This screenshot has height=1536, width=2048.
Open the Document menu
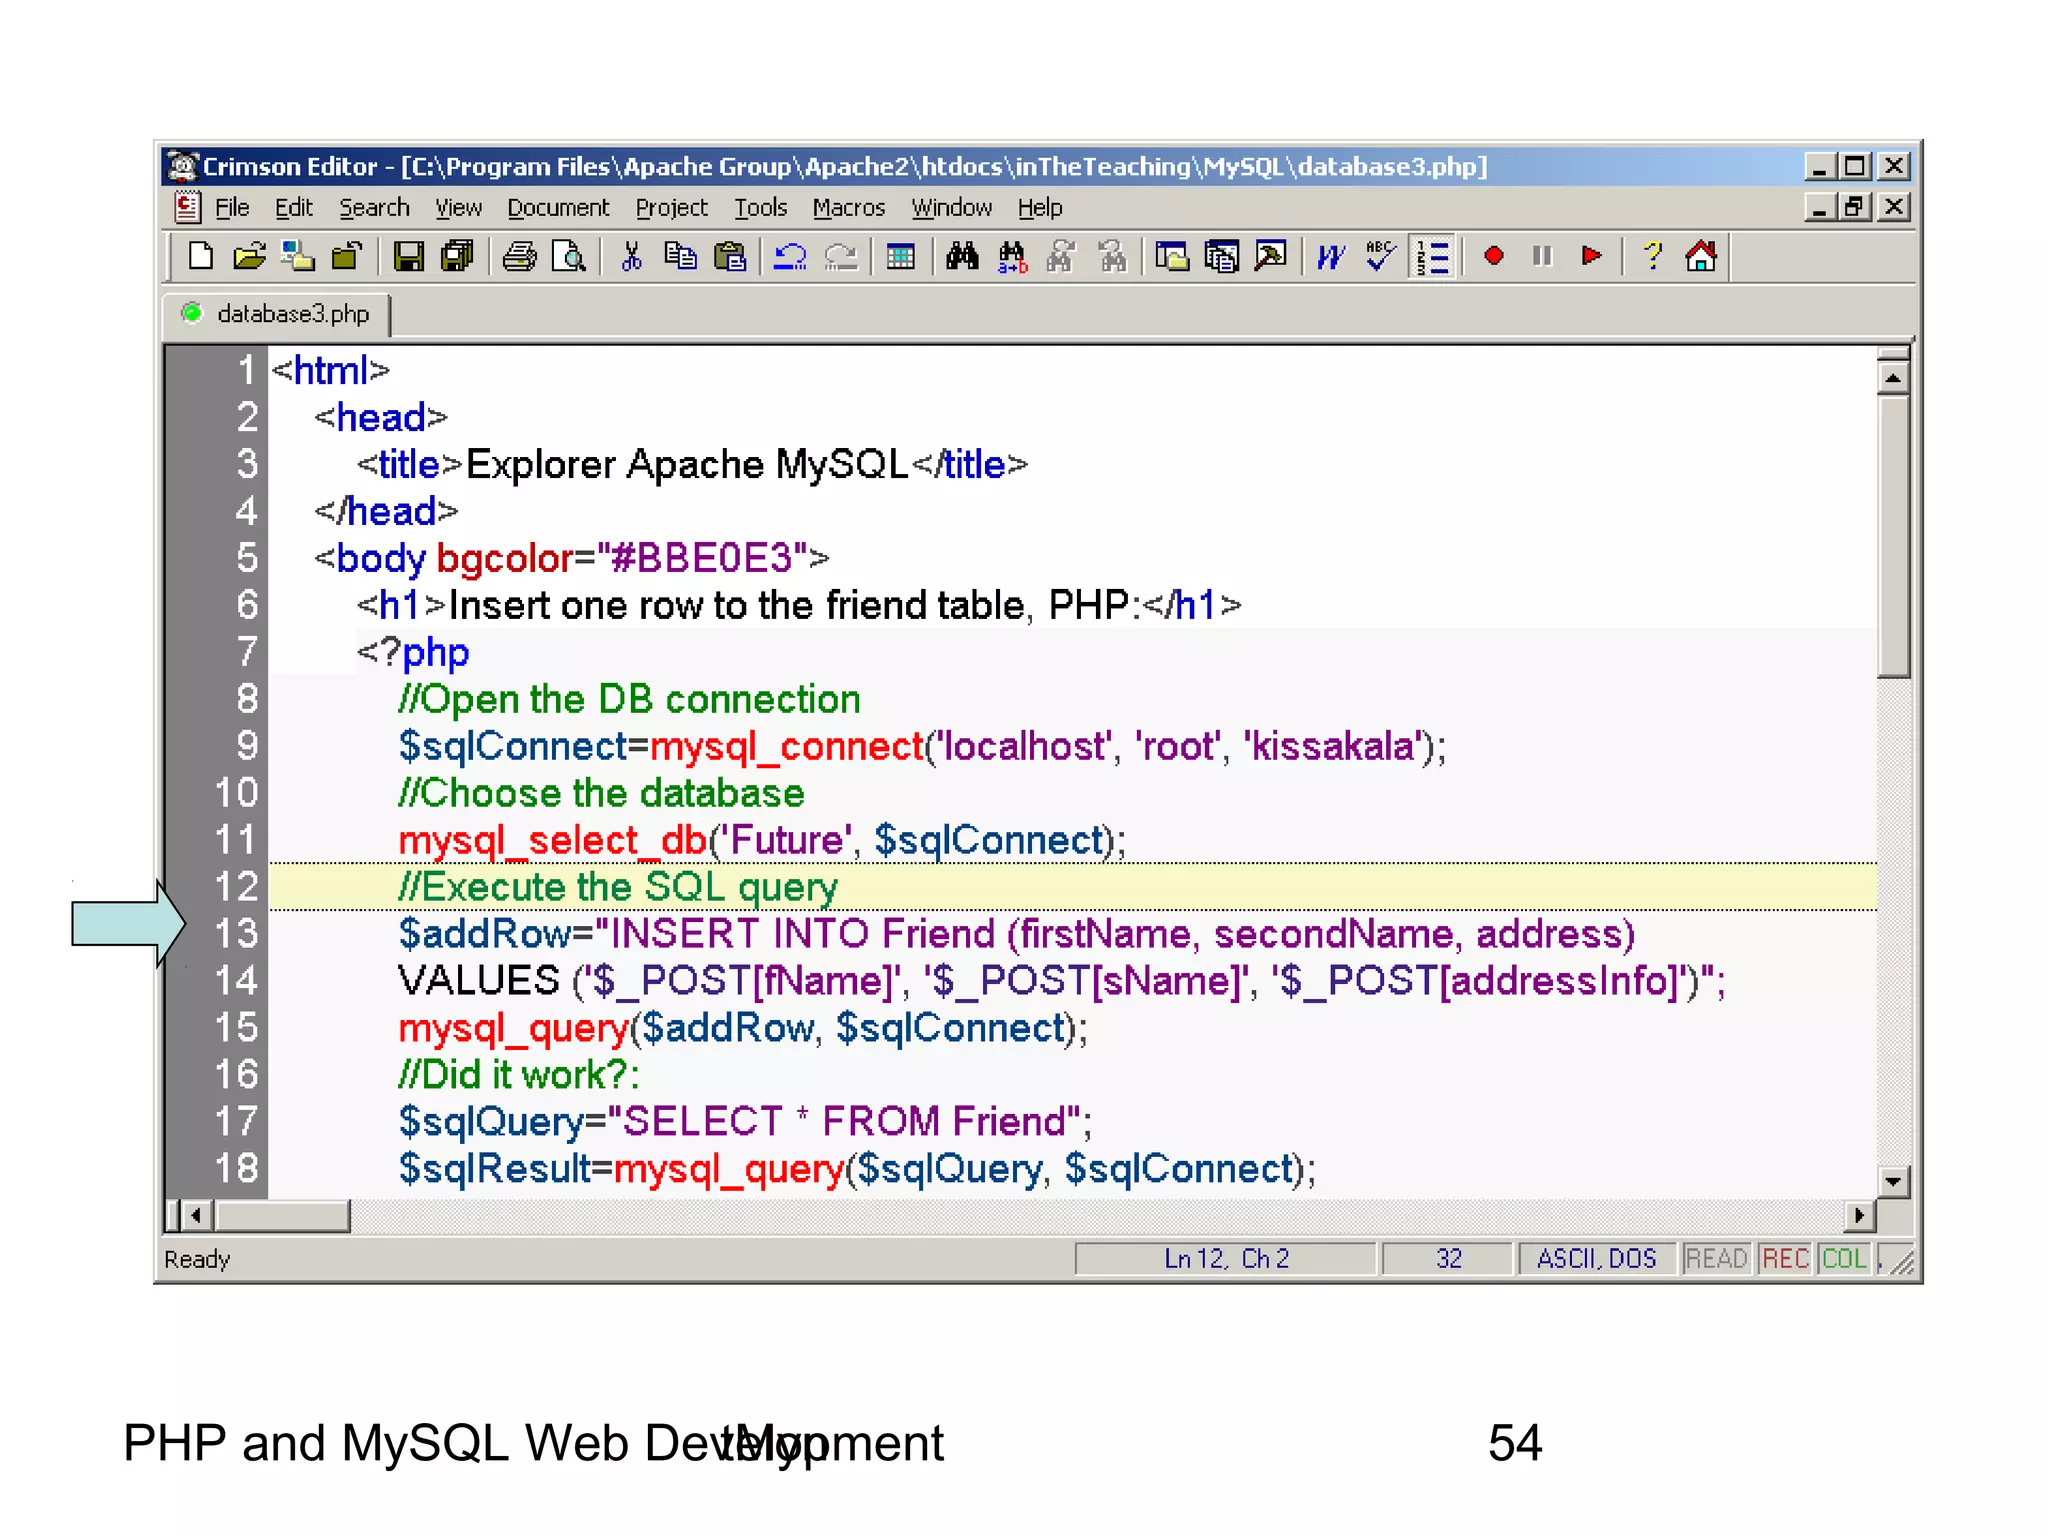point(558,208)
